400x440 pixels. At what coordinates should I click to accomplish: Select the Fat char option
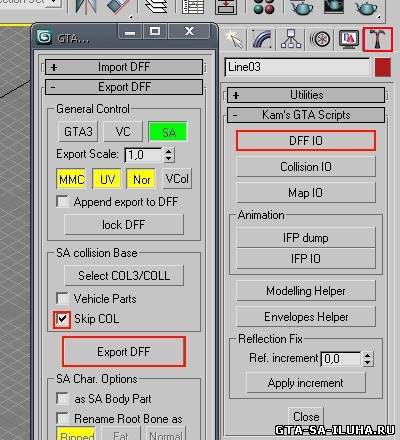pos(121,433)
